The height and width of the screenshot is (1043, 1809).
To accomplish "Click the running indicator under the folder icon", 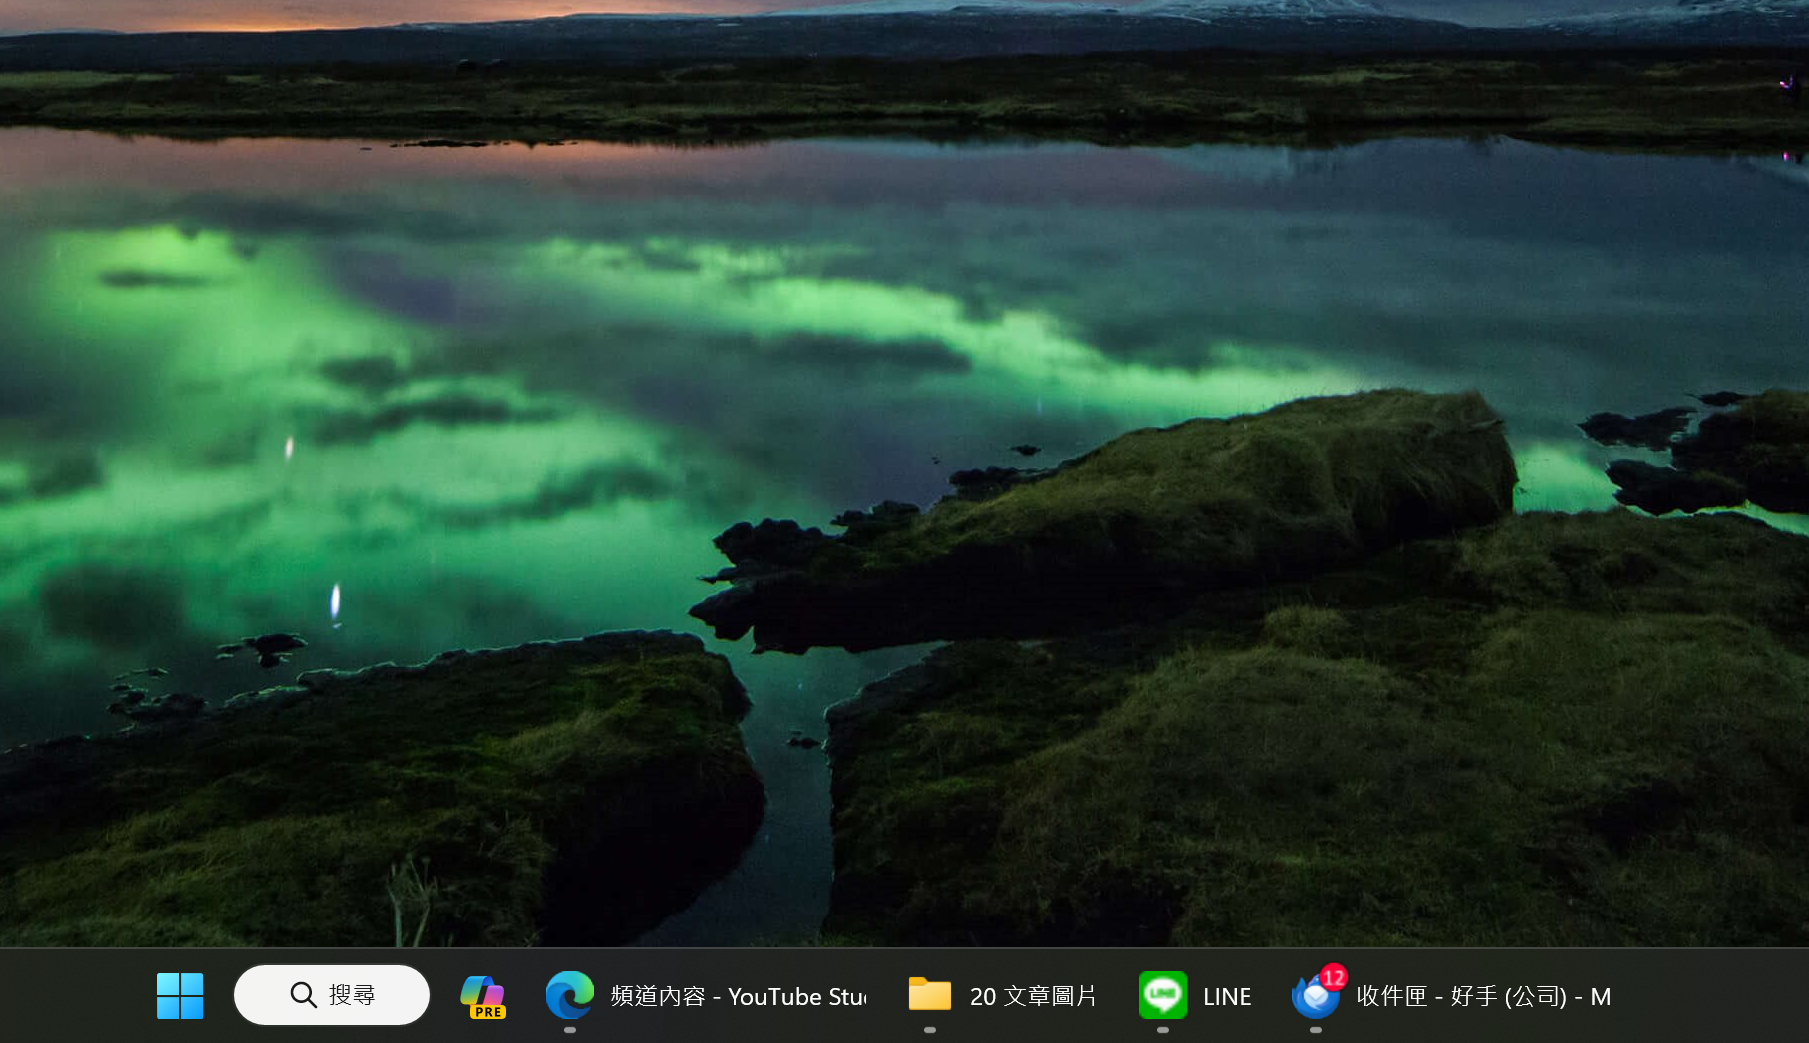I will [930, 1030].
